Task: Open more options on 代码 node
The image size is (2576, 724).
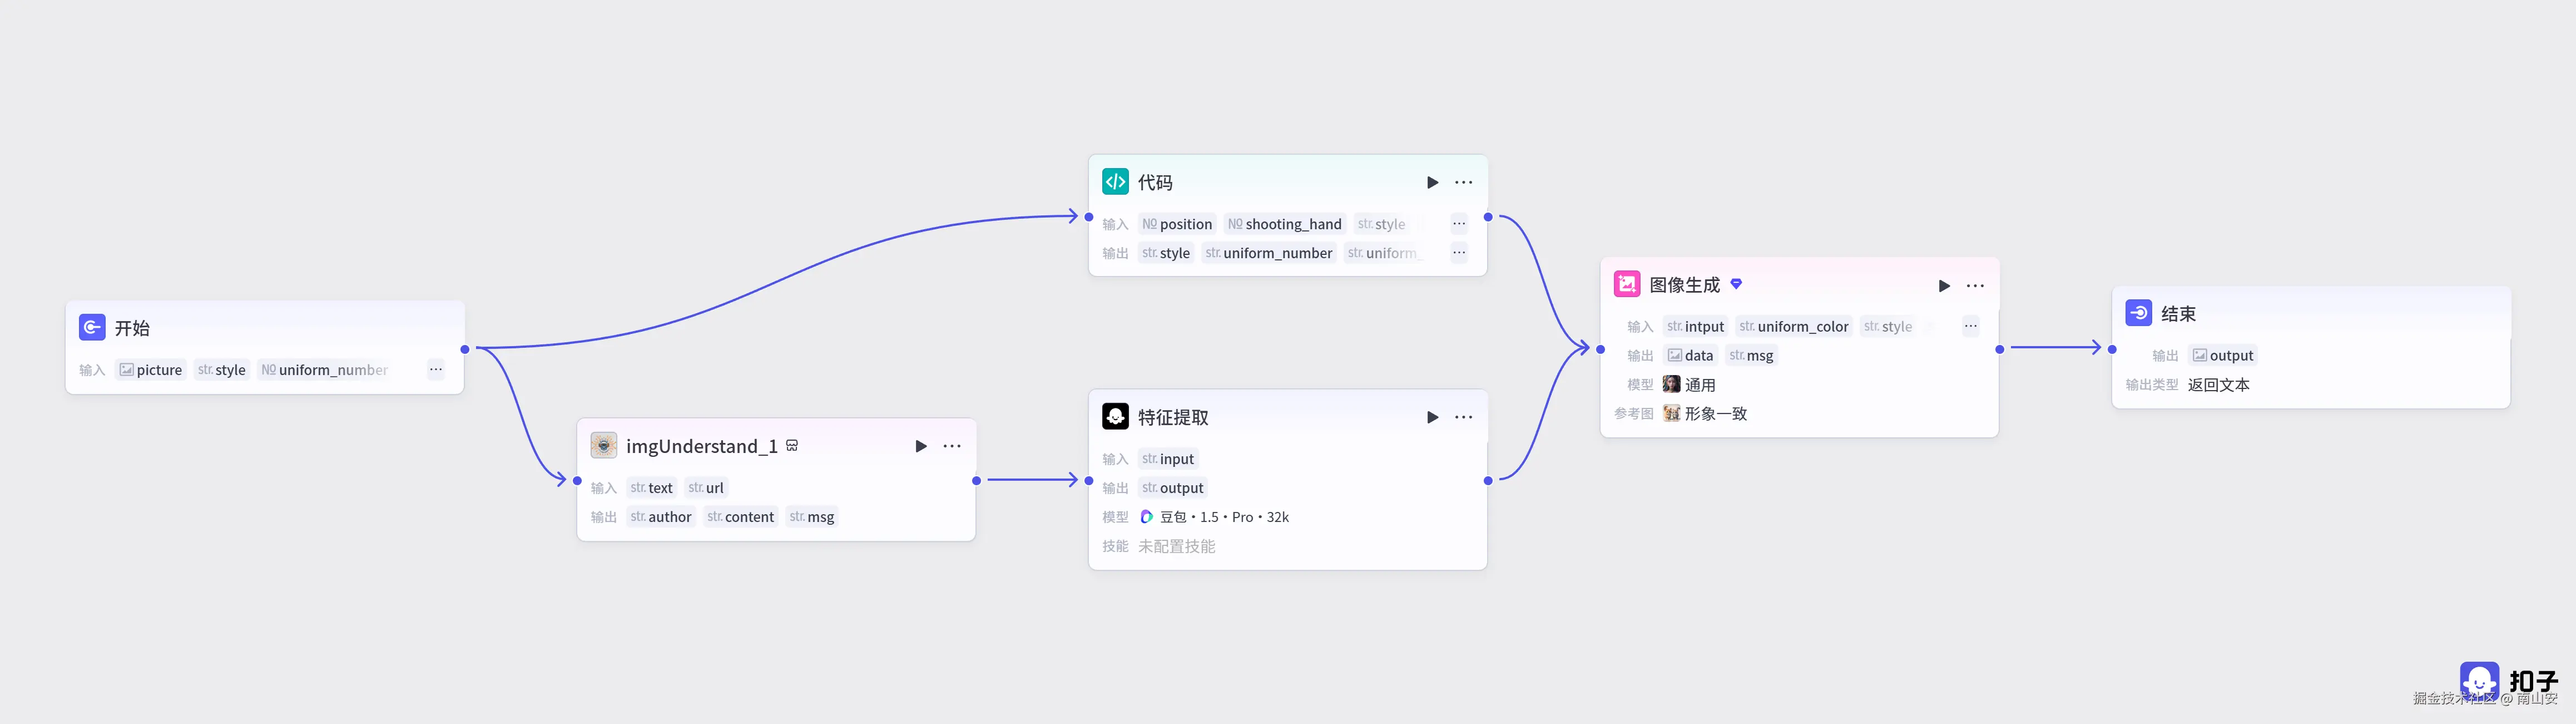Action: [x=1463, y=182]
